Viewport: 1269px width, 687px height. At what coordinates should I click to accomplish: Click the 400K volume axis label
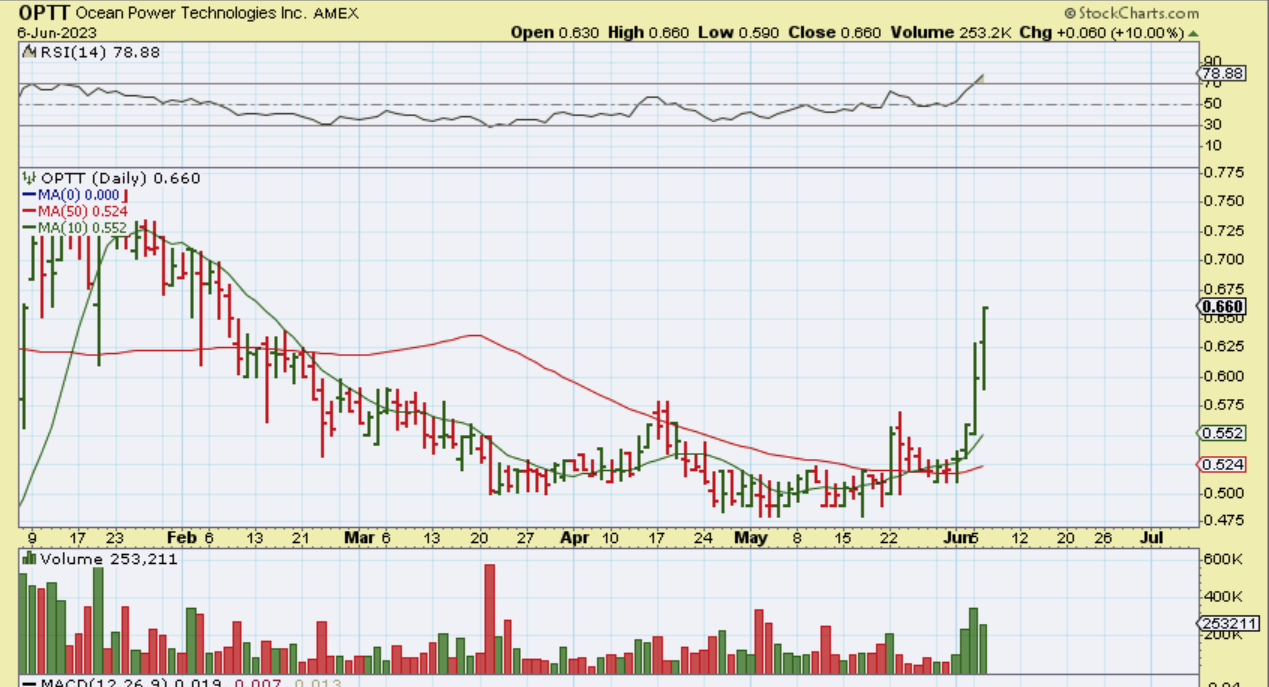pos(1225,597)
